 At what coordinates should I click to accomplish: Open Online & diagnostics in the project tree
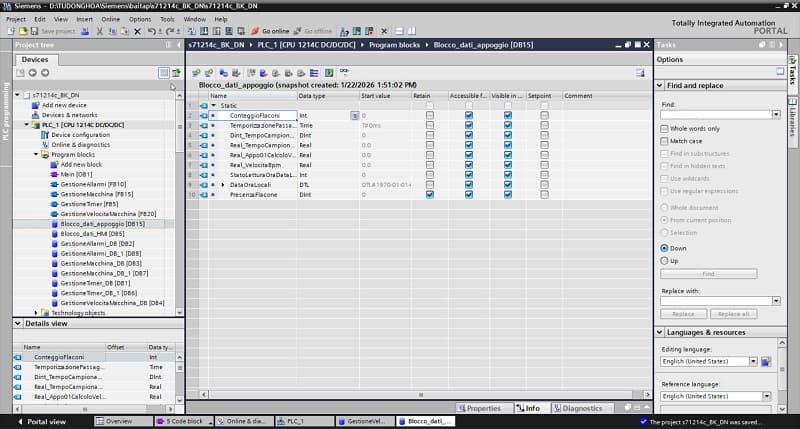[81, 144]
